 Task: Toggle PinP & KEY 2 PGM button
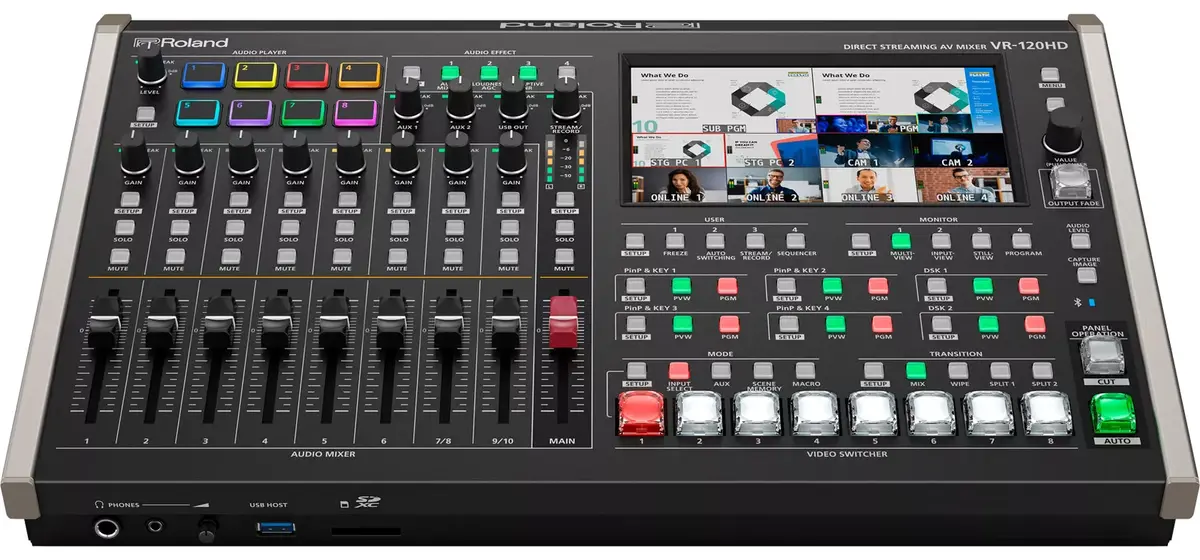878,286
